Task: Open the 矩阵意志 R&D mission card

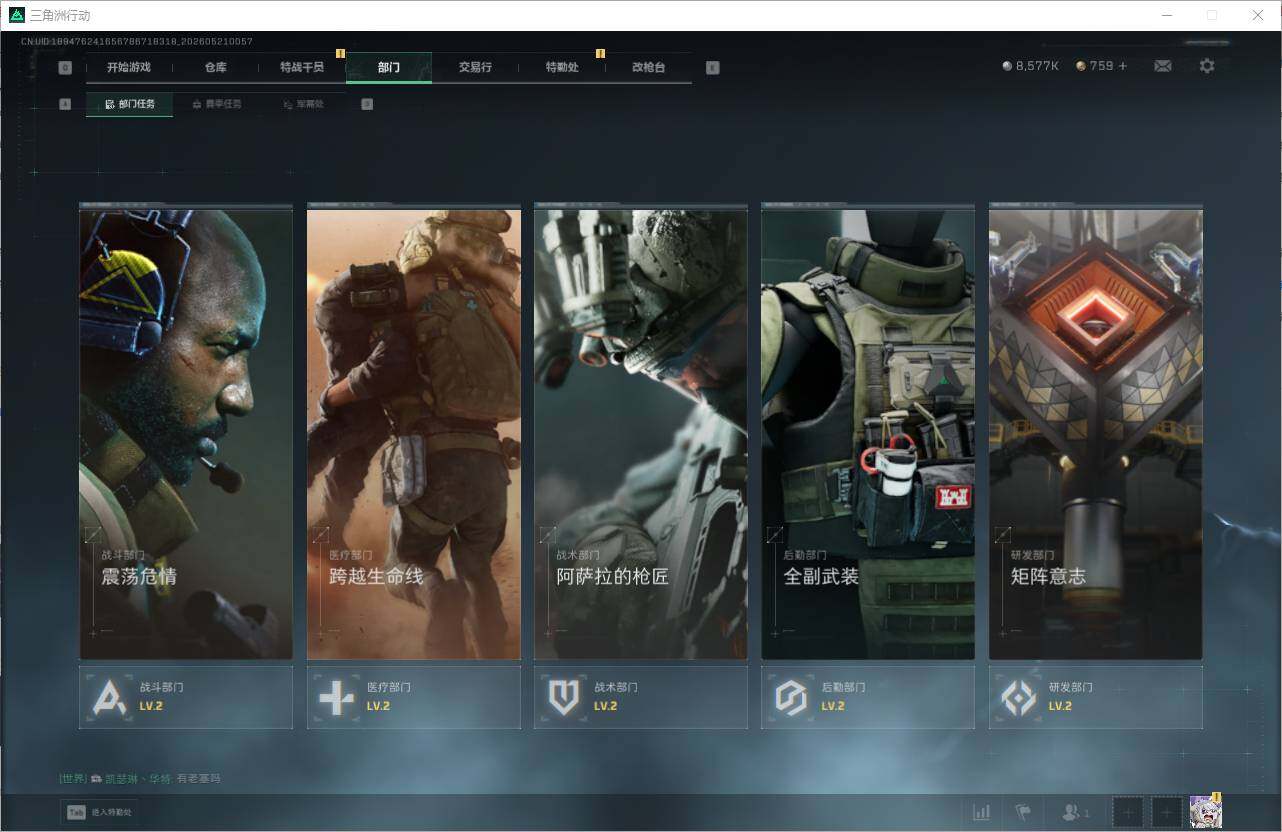Action: click(1096, 433)
